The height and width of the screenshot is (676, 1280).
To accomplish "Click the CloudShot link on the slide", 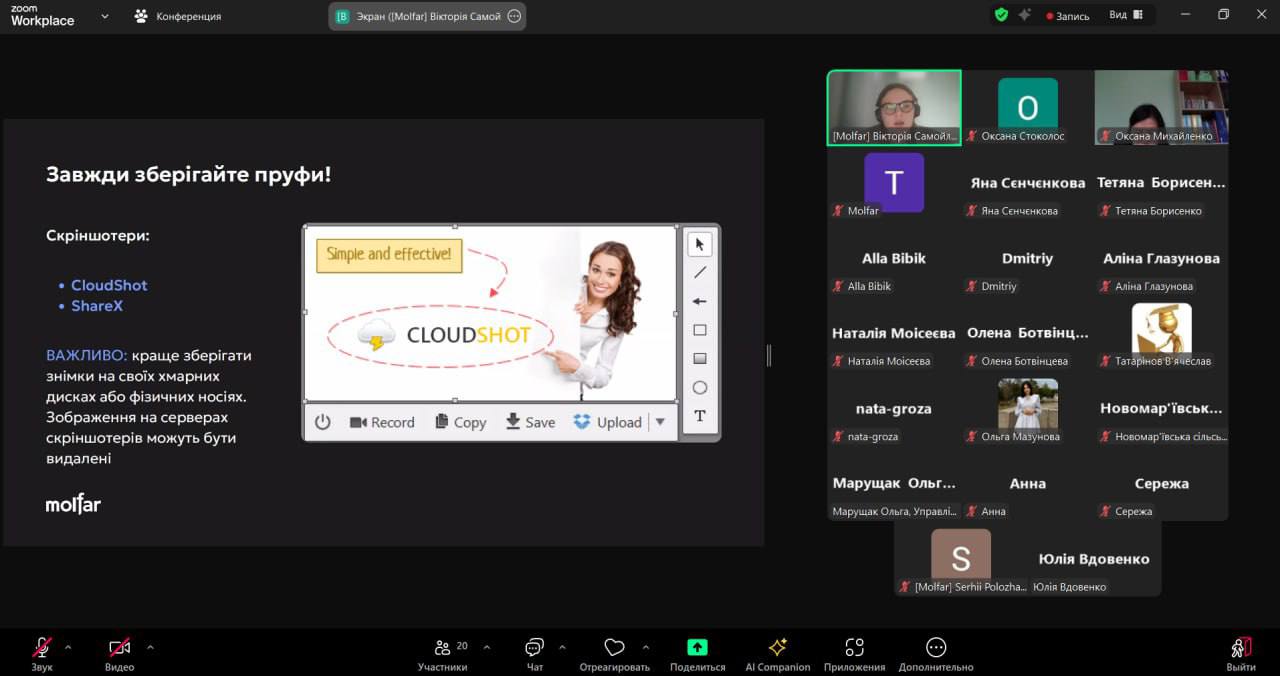I will coord(109,285).
